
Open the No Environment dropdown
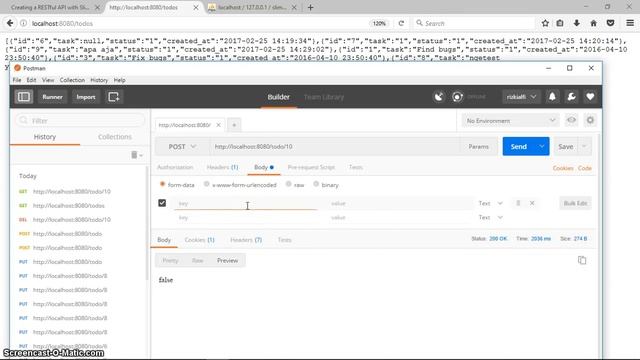511,121
